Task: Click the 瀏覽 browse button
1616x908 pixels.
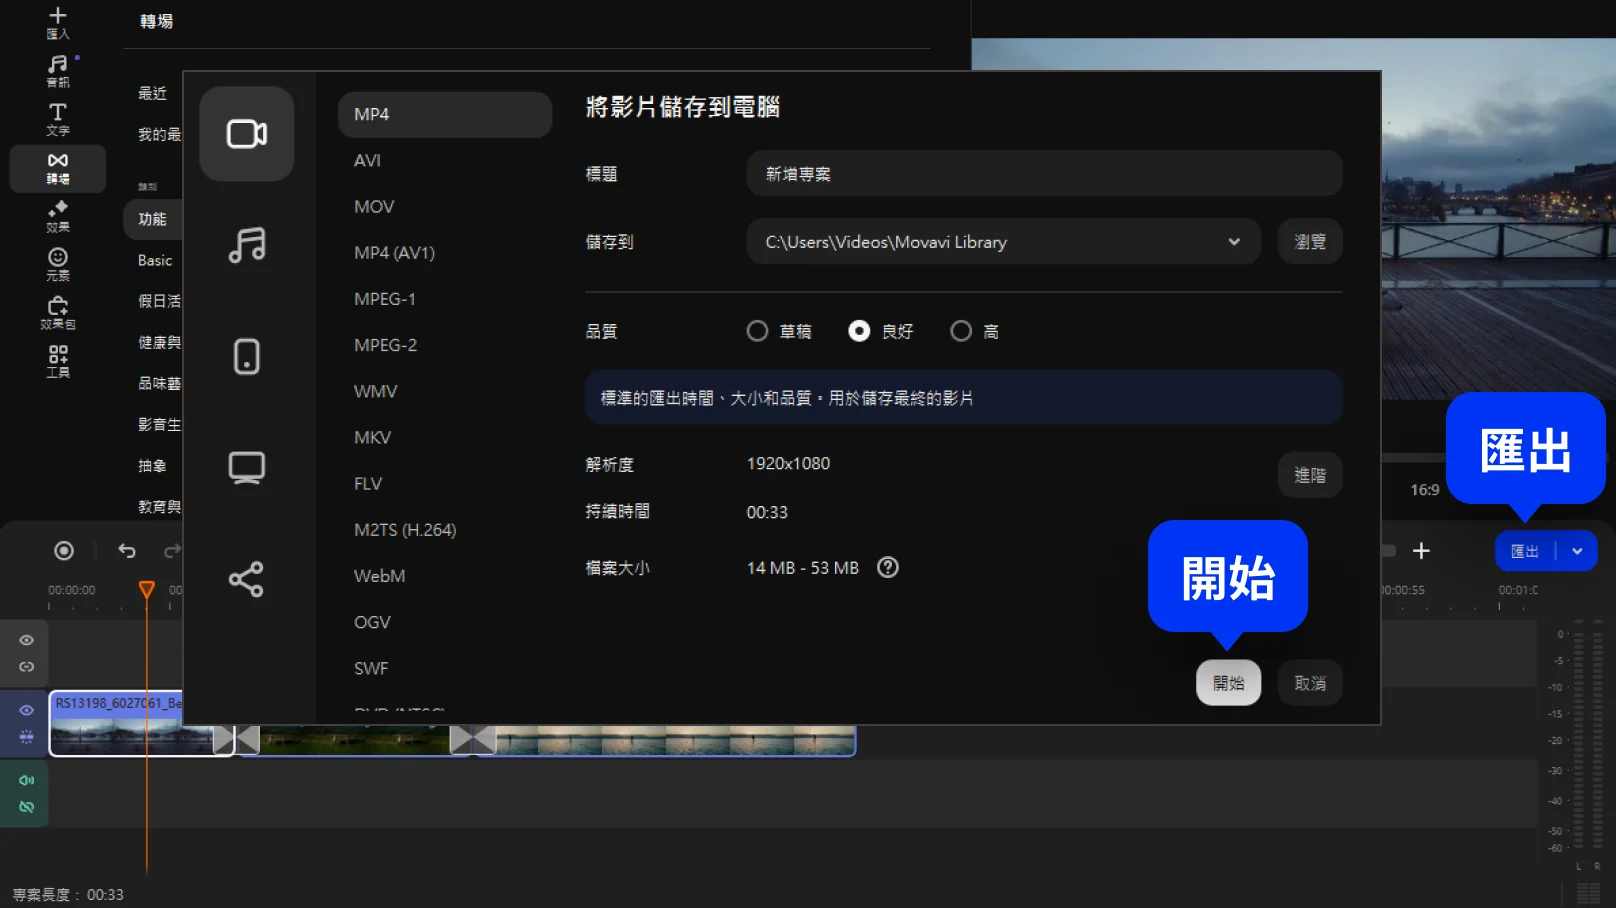Action: (x=1309, y=242)
